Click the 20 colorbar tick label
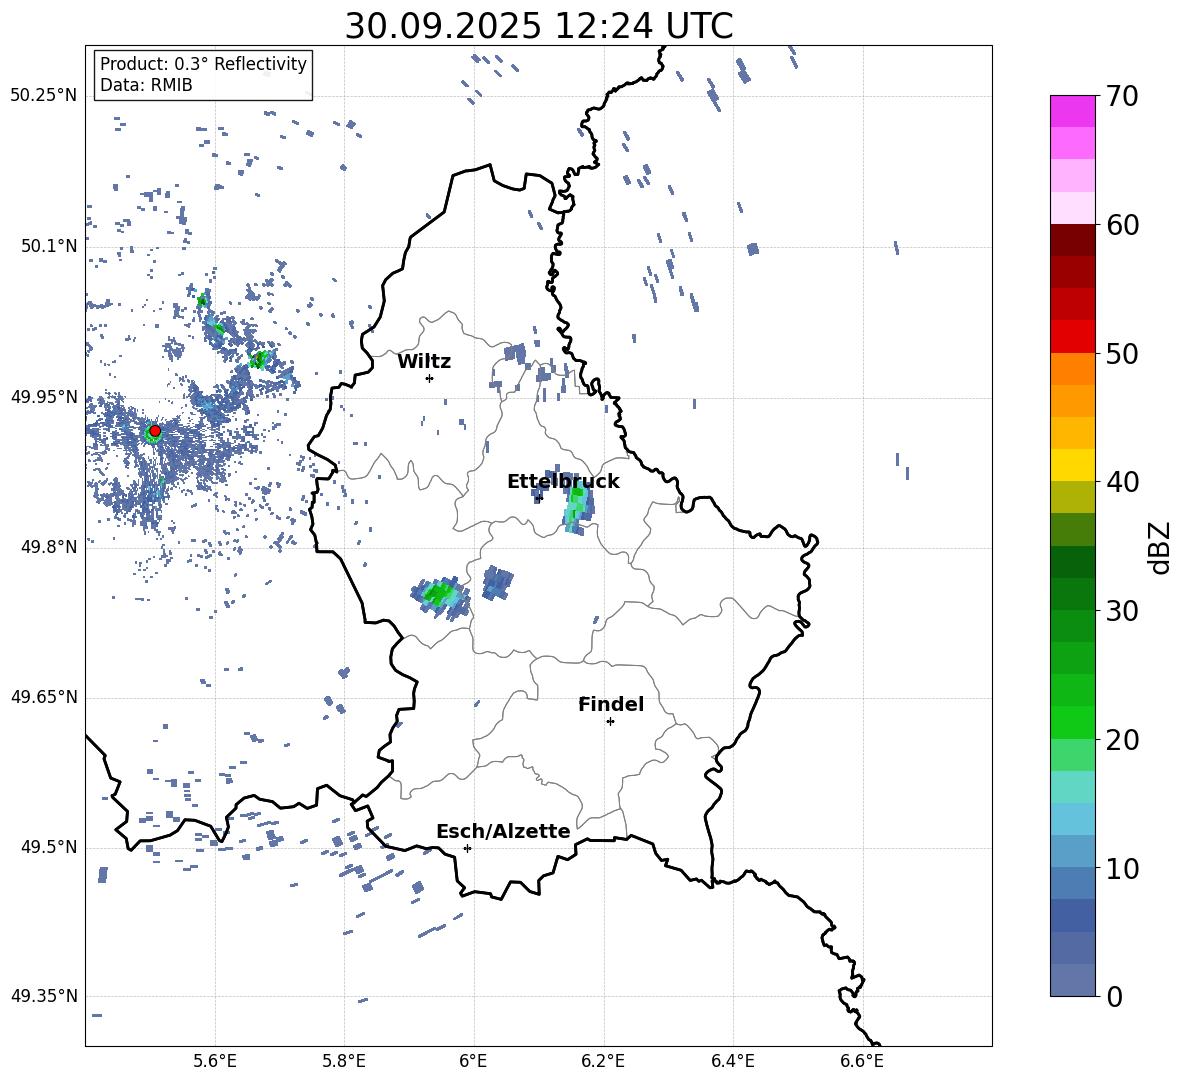The height and width of the screenshot is (1081, 1184). click(x=1122, y=740)
